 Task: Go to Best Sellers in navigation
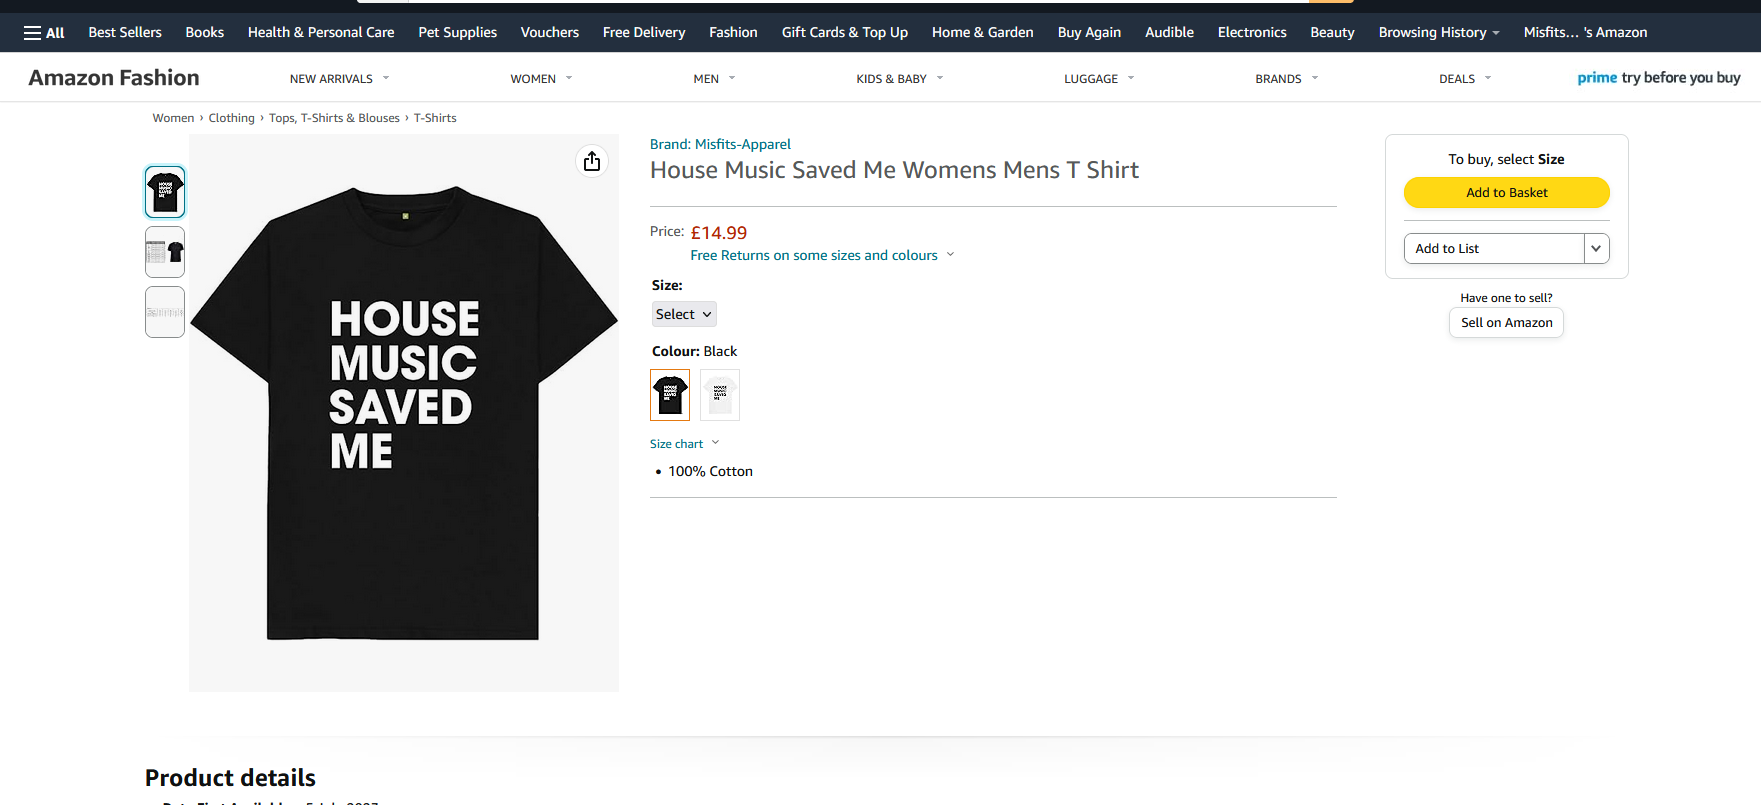click(x=125, y=33)
